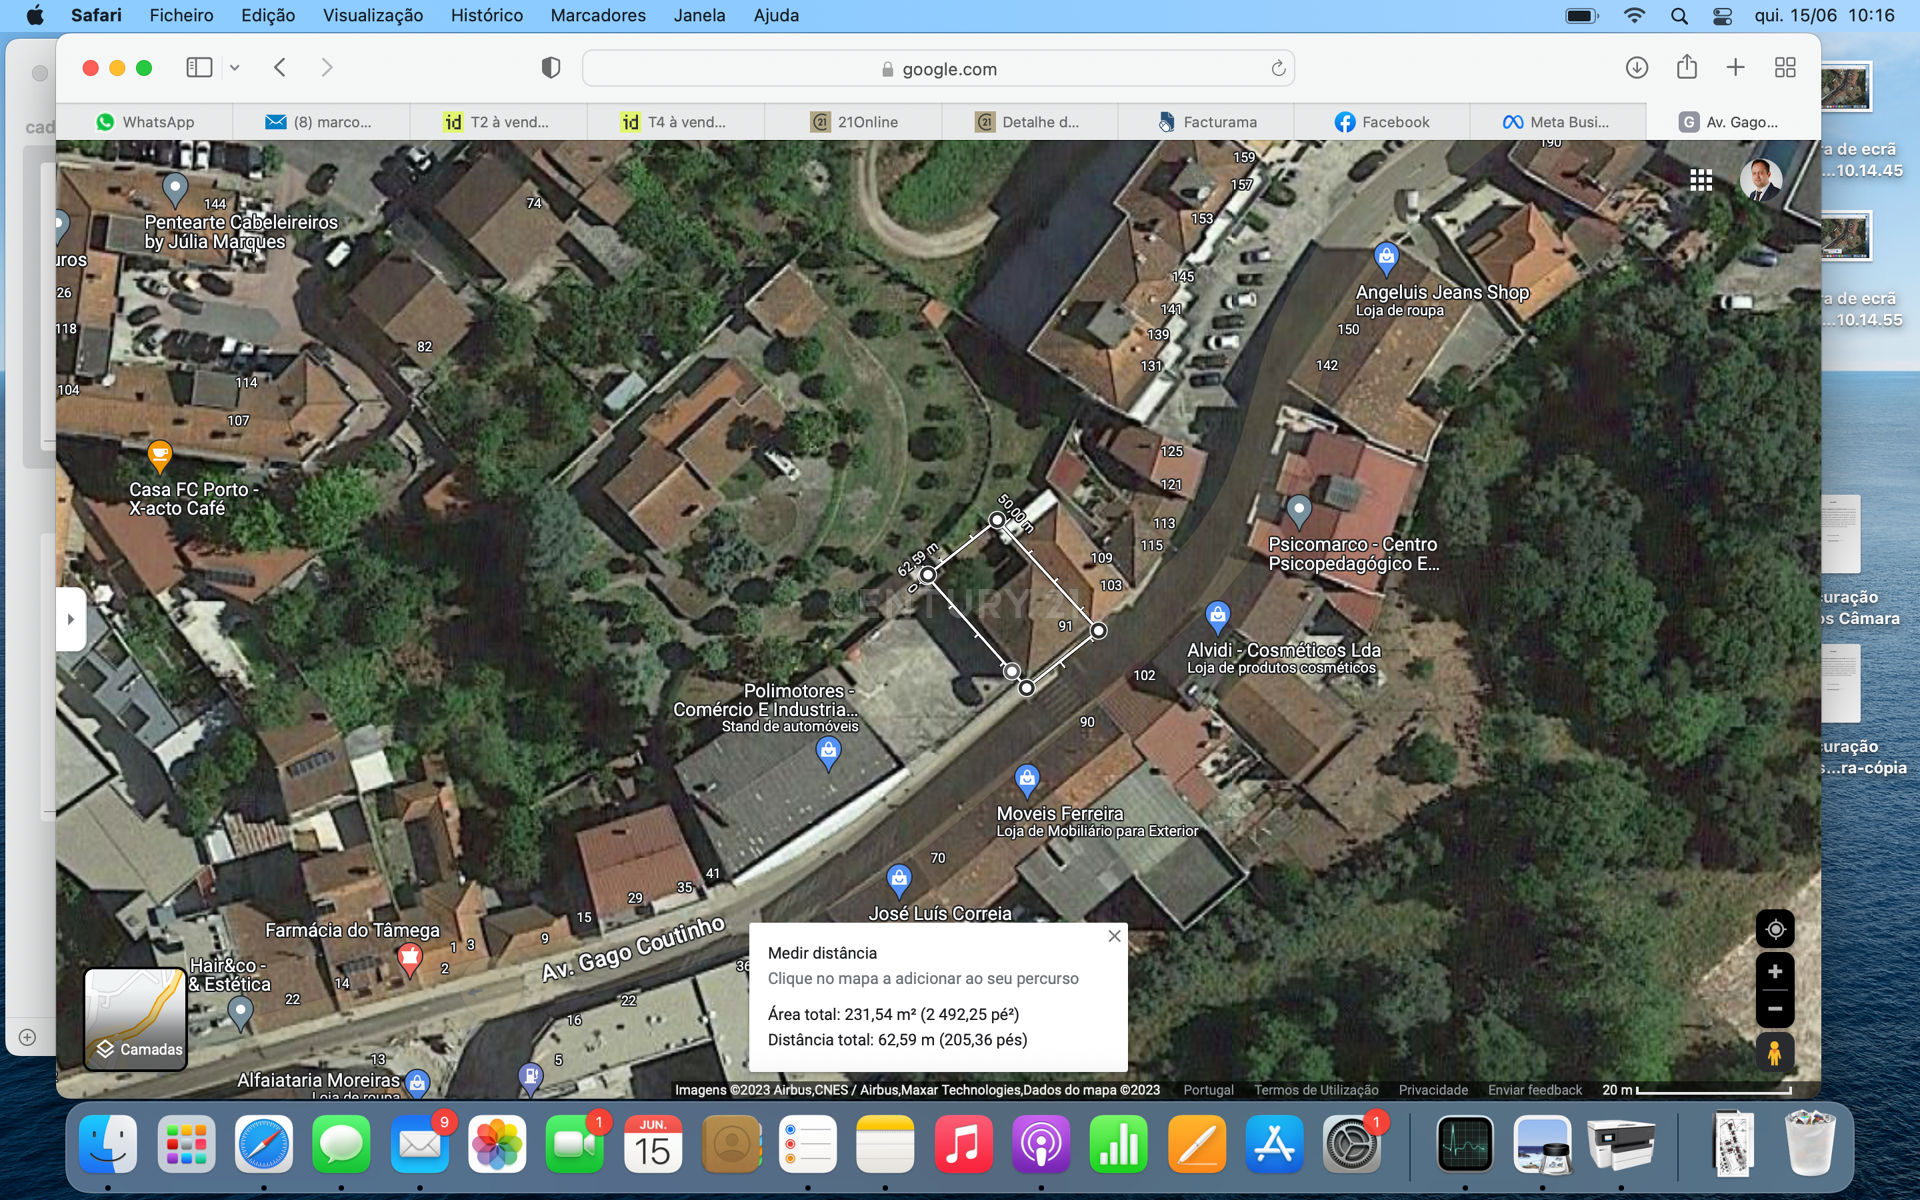Viewport: 1920px width, 1200px height.
Task: Show the tab overview grid
Action: coord(1785,68)
